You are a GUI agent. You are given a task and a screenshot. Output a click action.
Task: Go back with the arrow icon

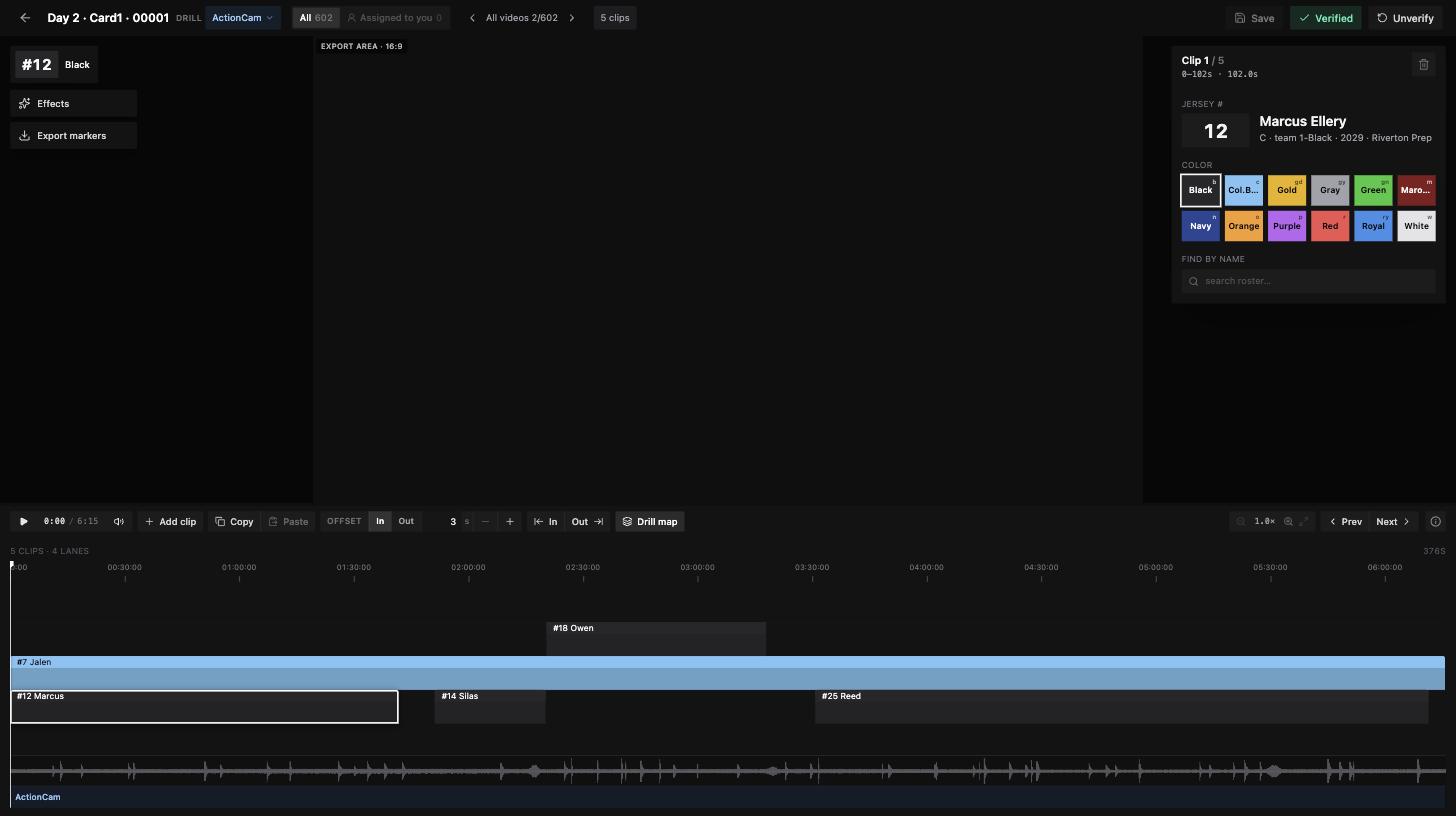tap(25, 18)
